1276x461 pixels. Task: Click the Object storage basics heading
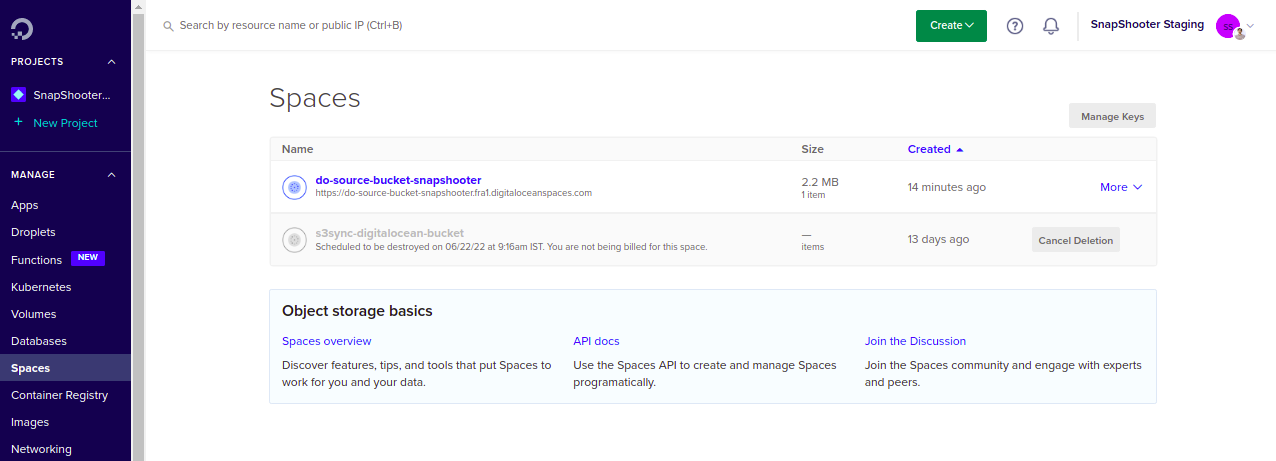click(357, 311)
